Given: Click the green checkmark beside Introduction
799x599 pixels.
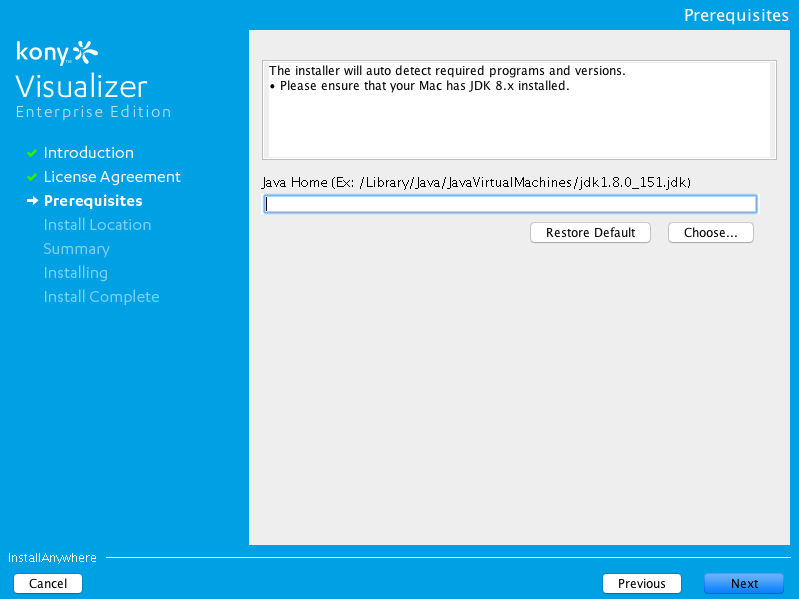Looking at the screenshot, I should coord(32,153).
